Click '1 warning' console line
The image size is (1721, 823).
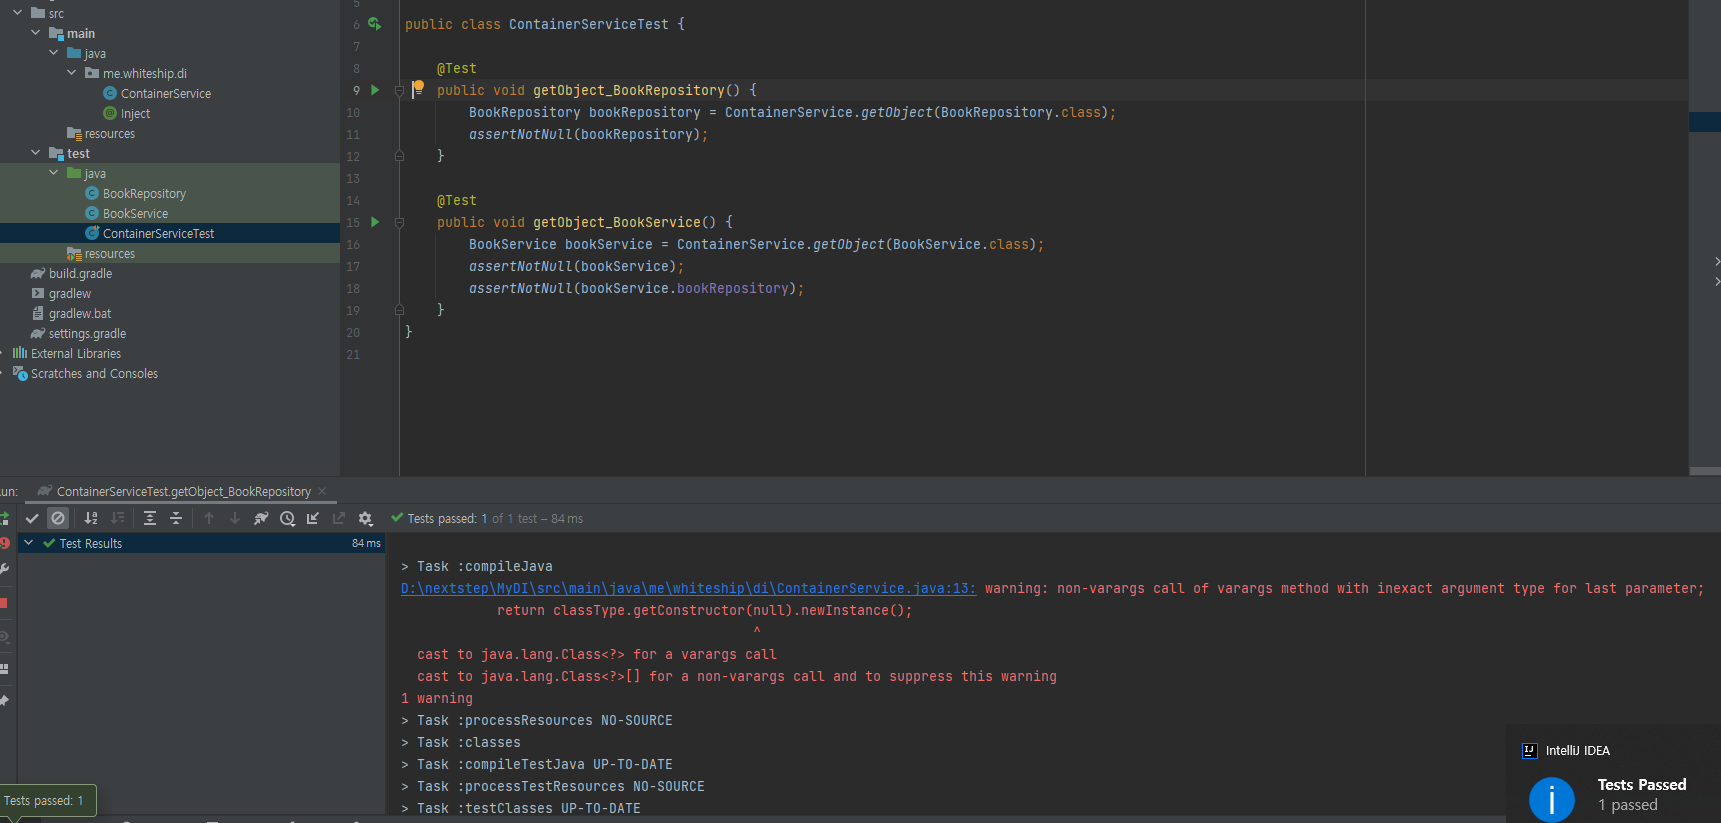(x=437, y=698)
